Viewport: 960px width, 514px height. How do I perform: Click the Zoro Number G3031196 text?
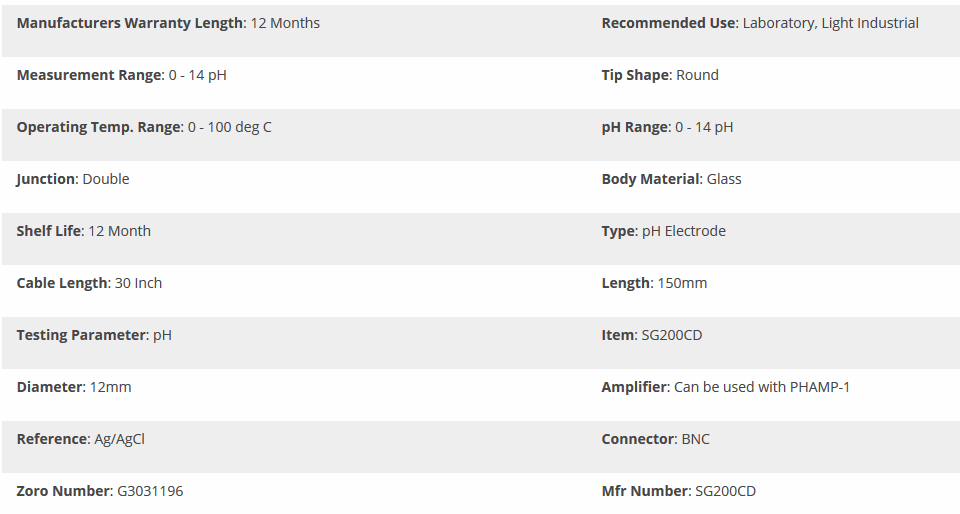pos(100,491)
